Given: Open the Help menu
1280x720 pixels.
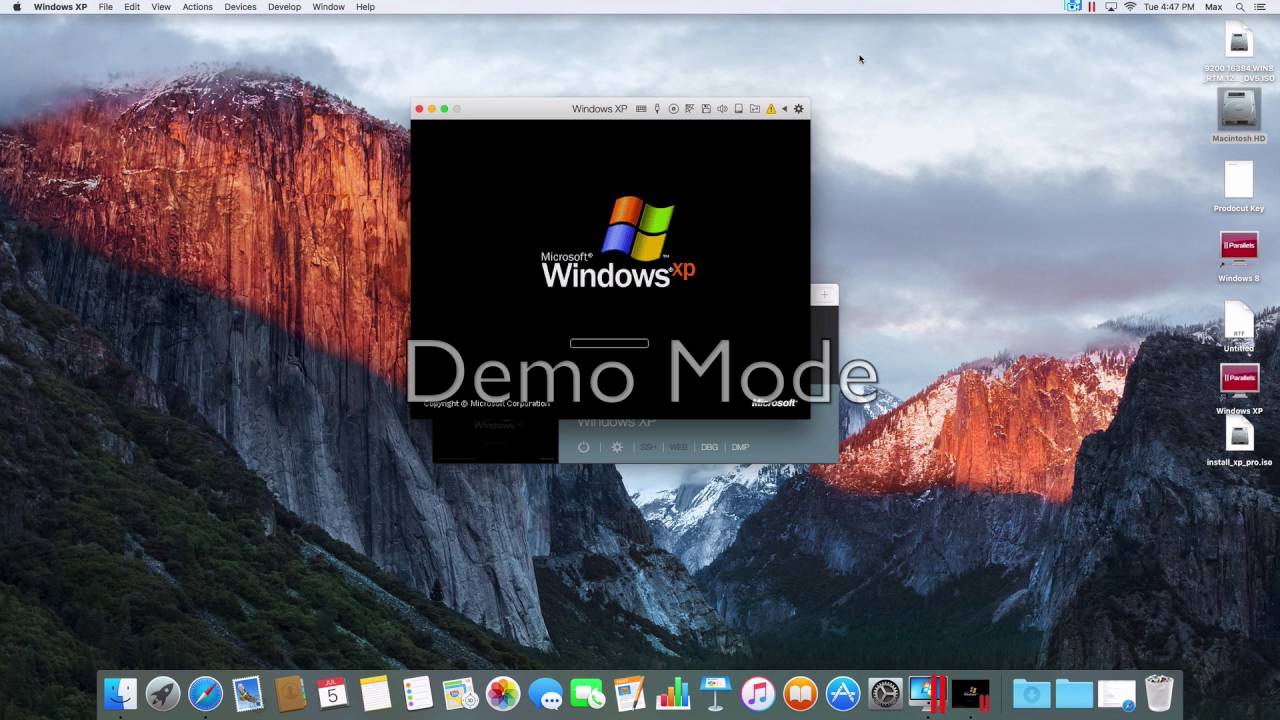Looking at the screenshot, I should [x=365, y=7].
